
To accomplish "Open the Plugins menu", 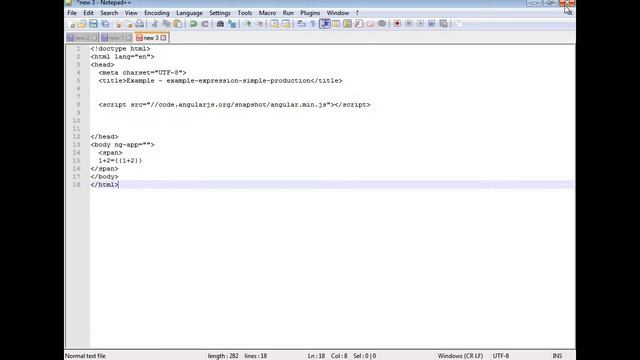I will click(x=310, y=13).
